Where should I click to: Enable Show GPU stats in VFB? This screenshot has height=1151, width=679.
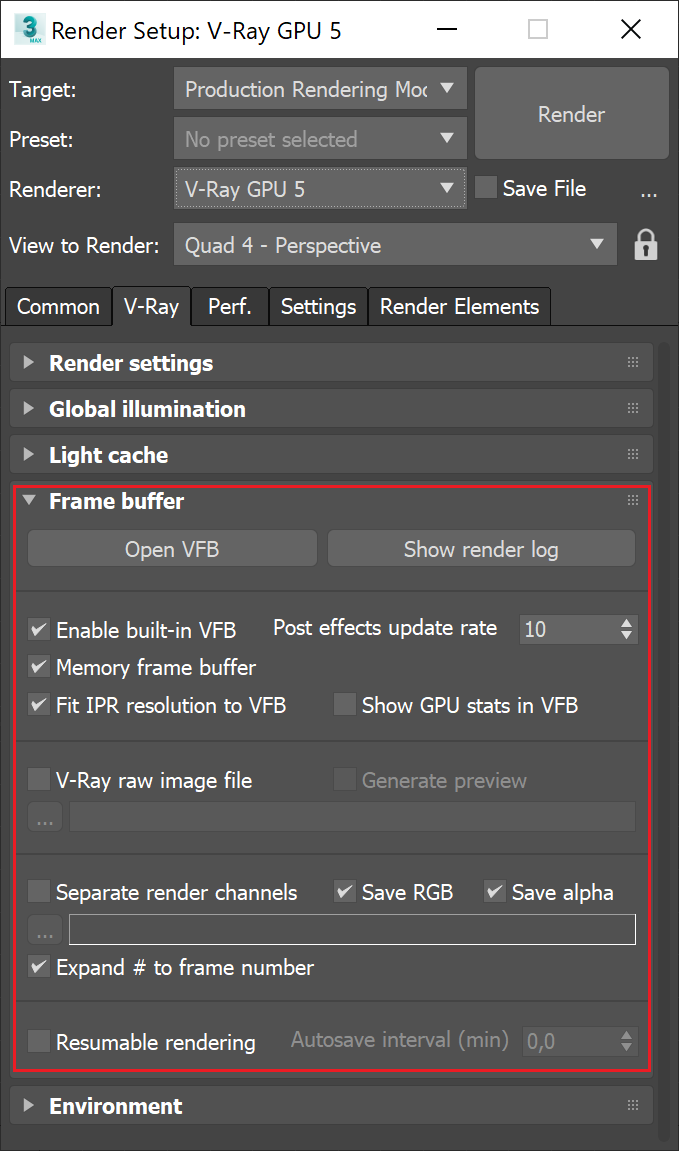point(345,705)
